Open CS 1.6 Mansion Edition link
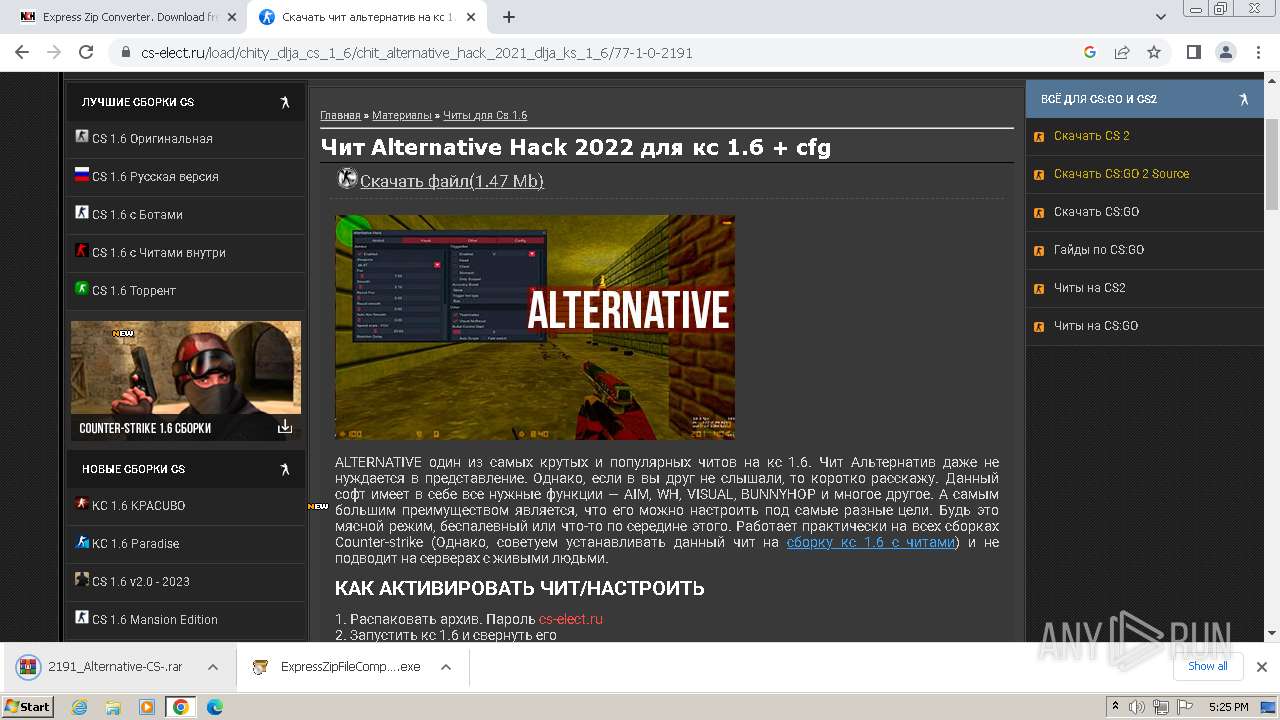This screenshot has height=720, width=1280. 155,619
